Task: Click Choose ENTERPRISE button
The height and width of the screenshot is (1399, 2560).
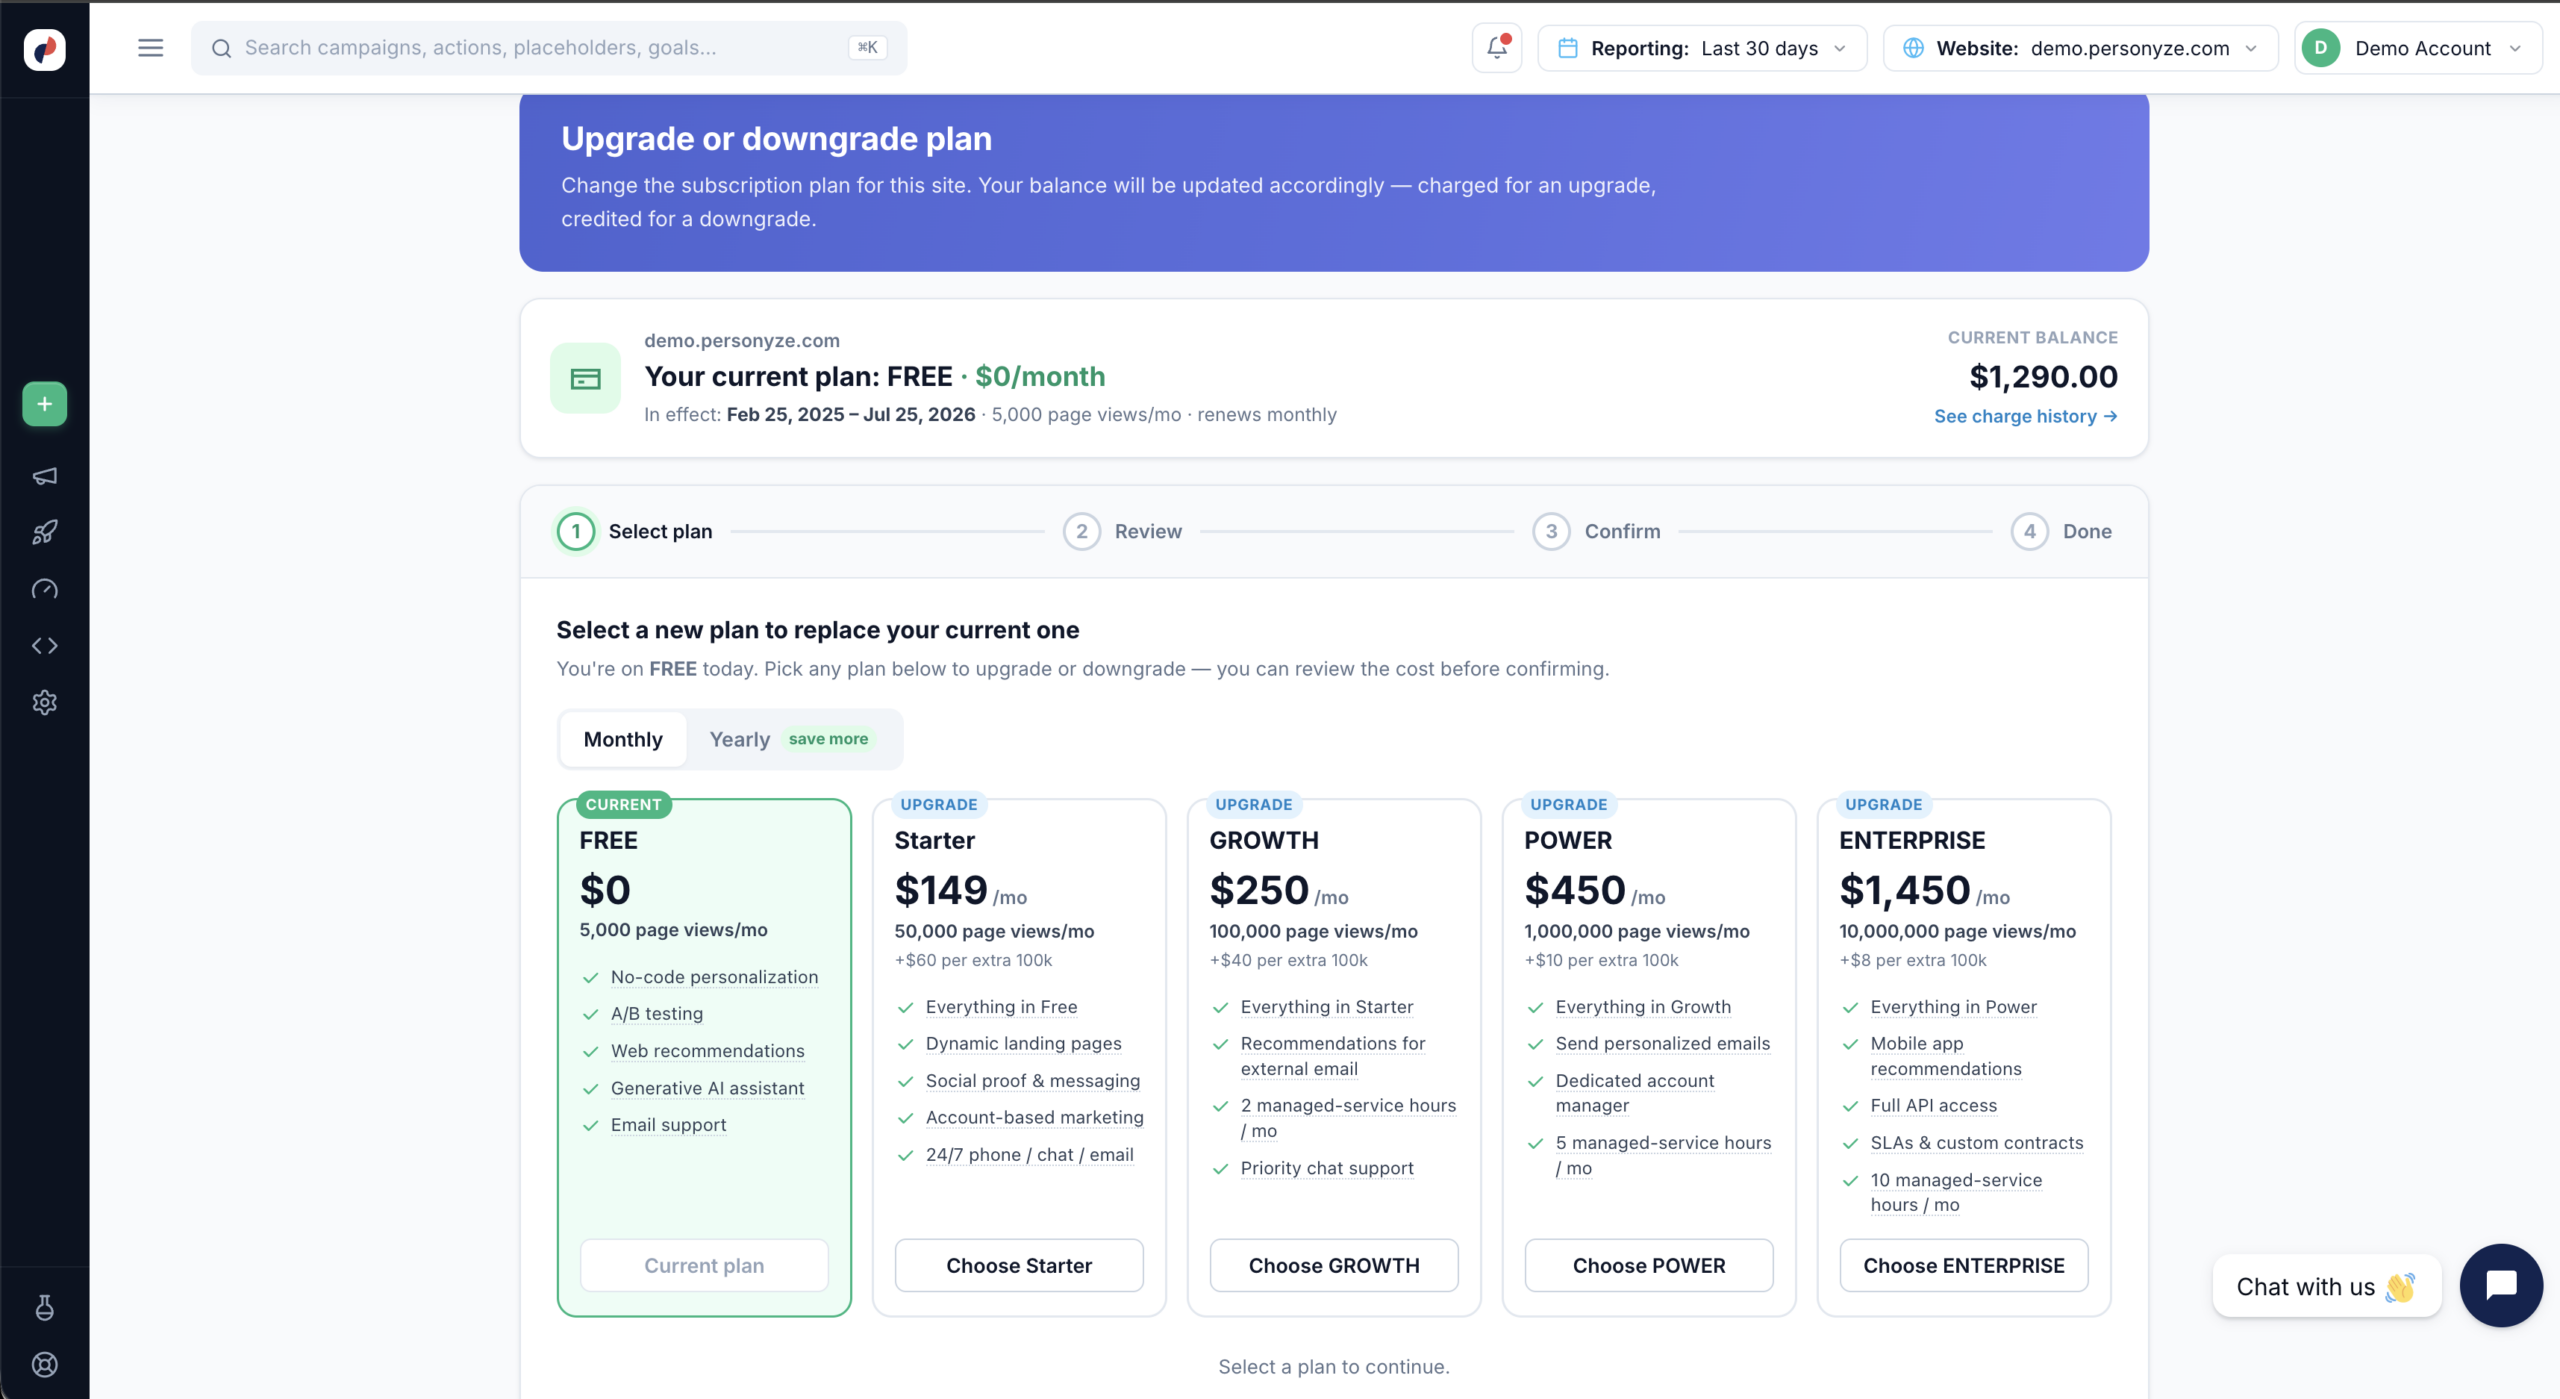Action: click(1964, 1266)
